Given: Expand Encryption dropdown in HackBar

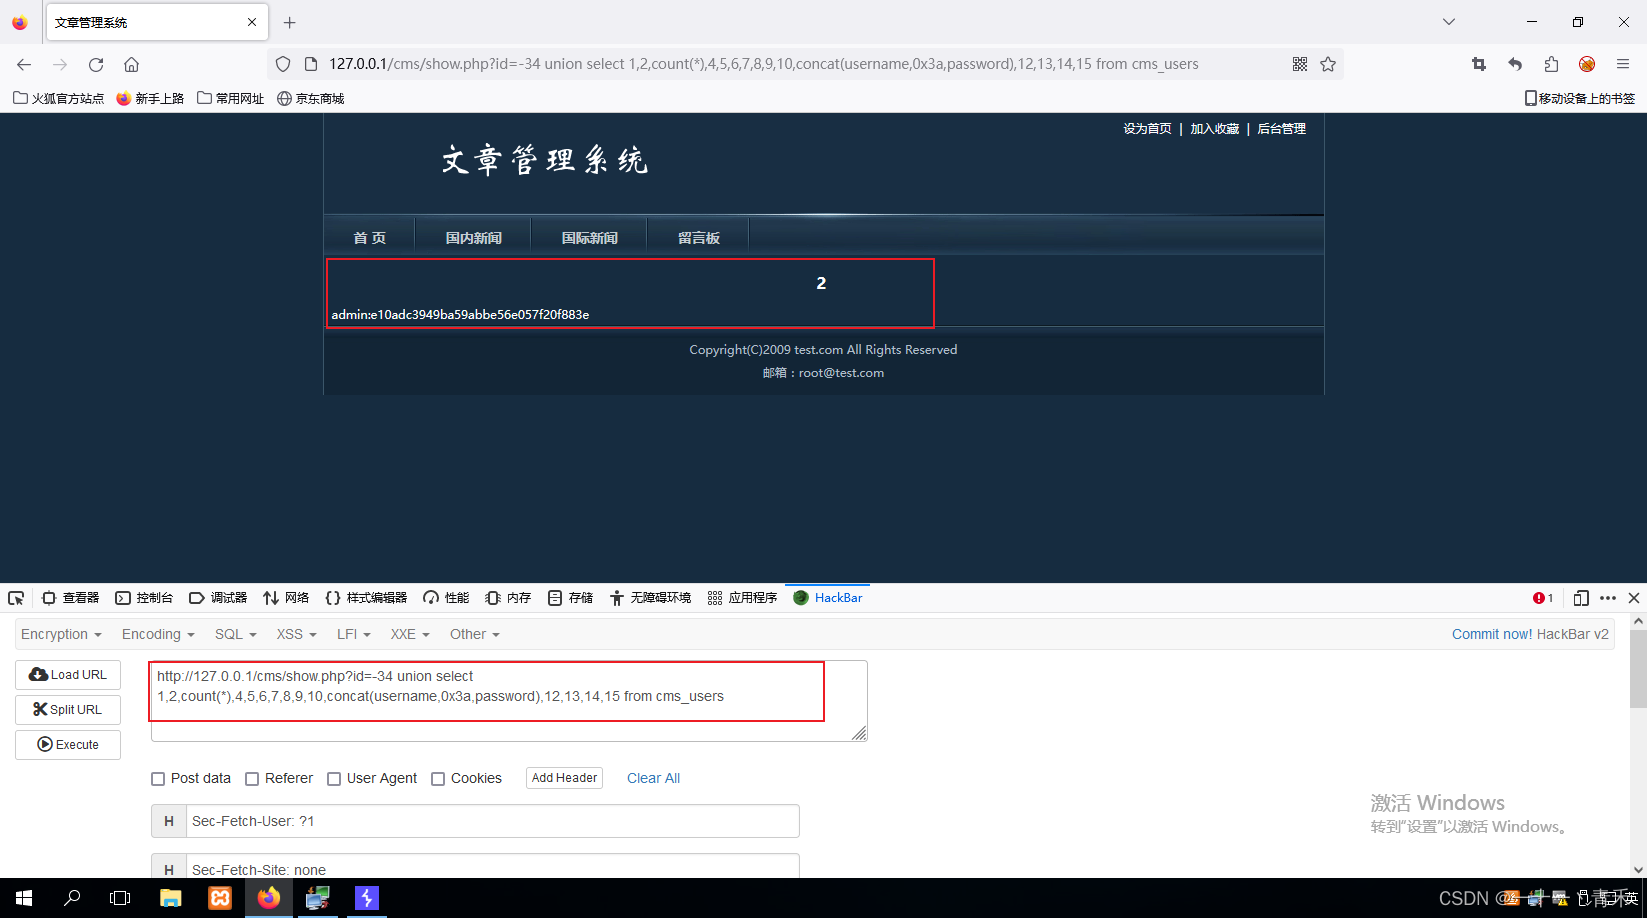Looking at the screenshot, I should pyautogui.click(x=61, y=634).
